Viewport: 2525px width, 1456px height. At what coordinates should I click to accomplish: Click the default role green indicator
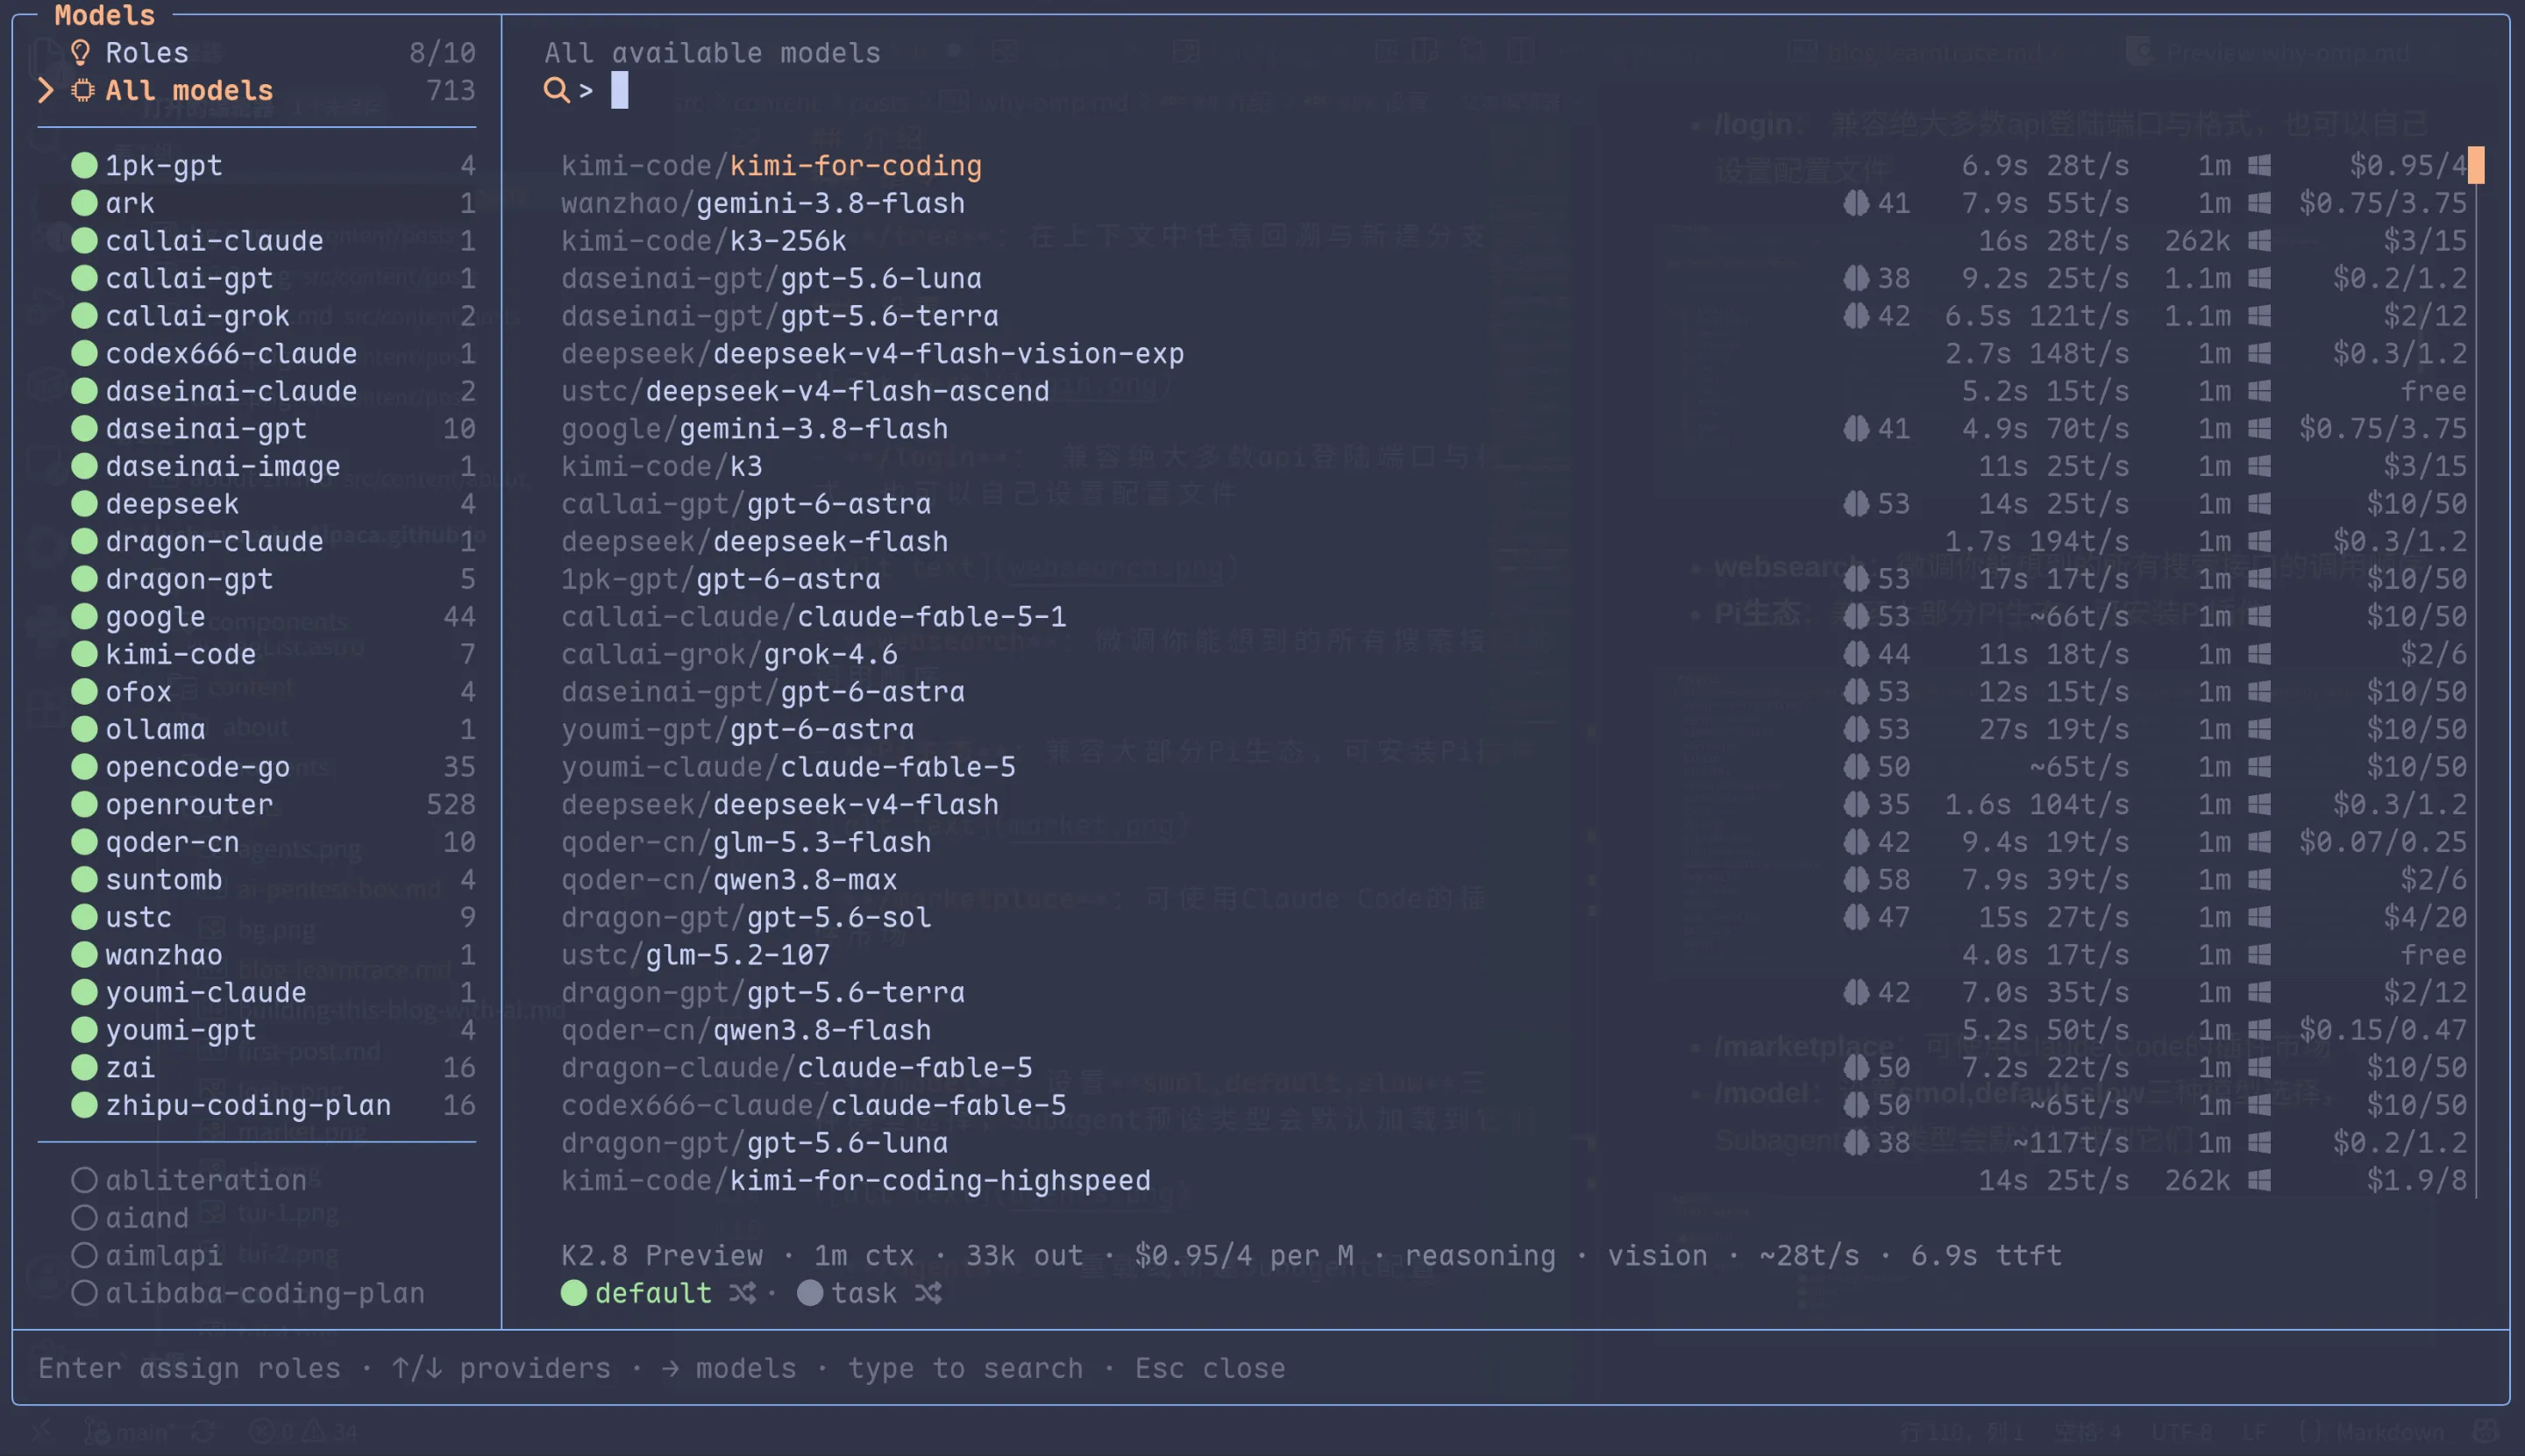[x=574, y=1293]
